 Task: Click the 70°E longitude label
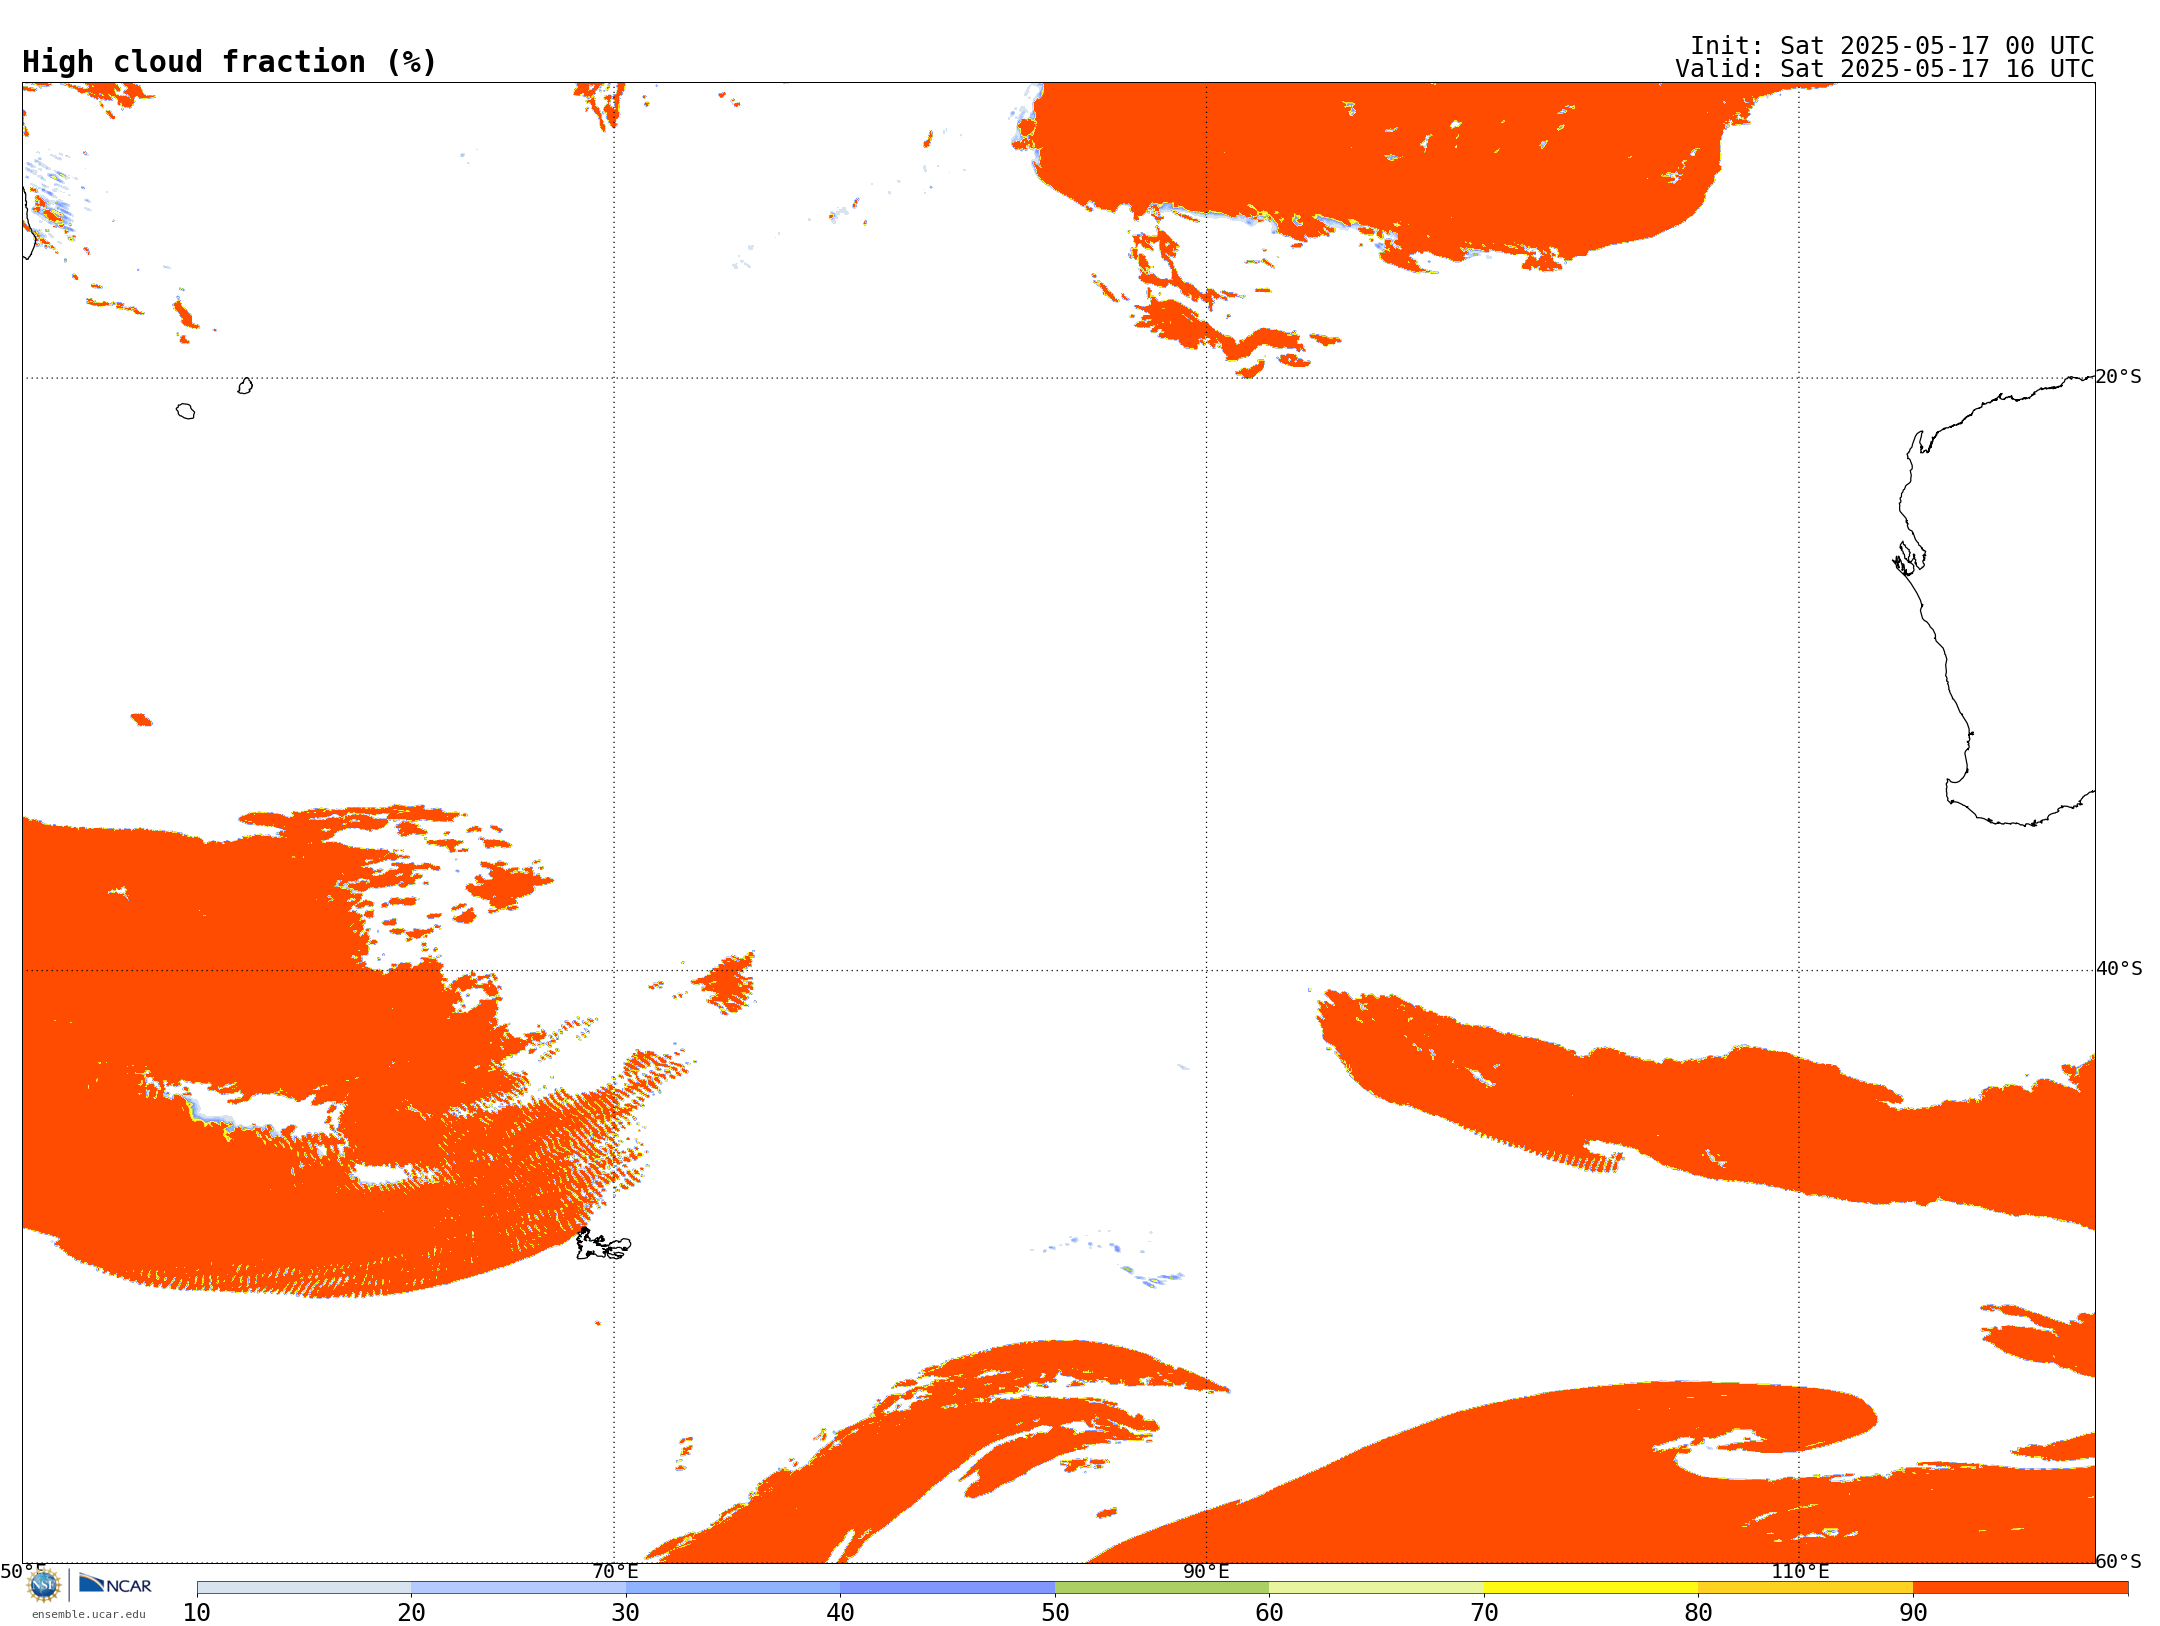click(x=615, y=1571)
